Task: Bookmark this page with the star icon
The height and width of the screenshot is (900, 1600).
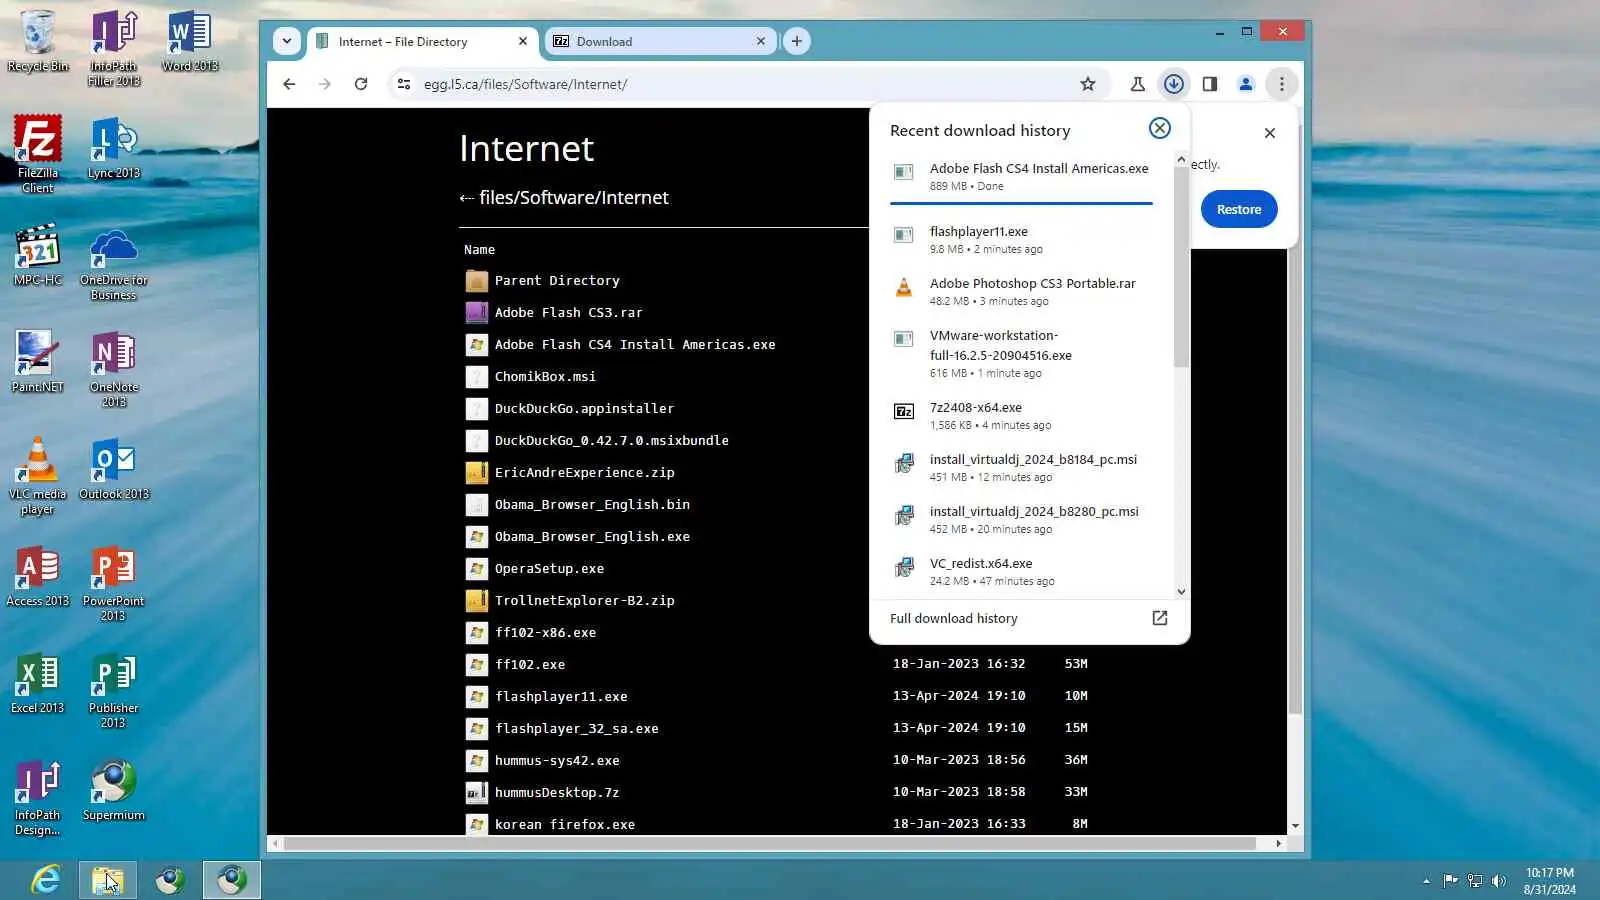Action: 1088,84
